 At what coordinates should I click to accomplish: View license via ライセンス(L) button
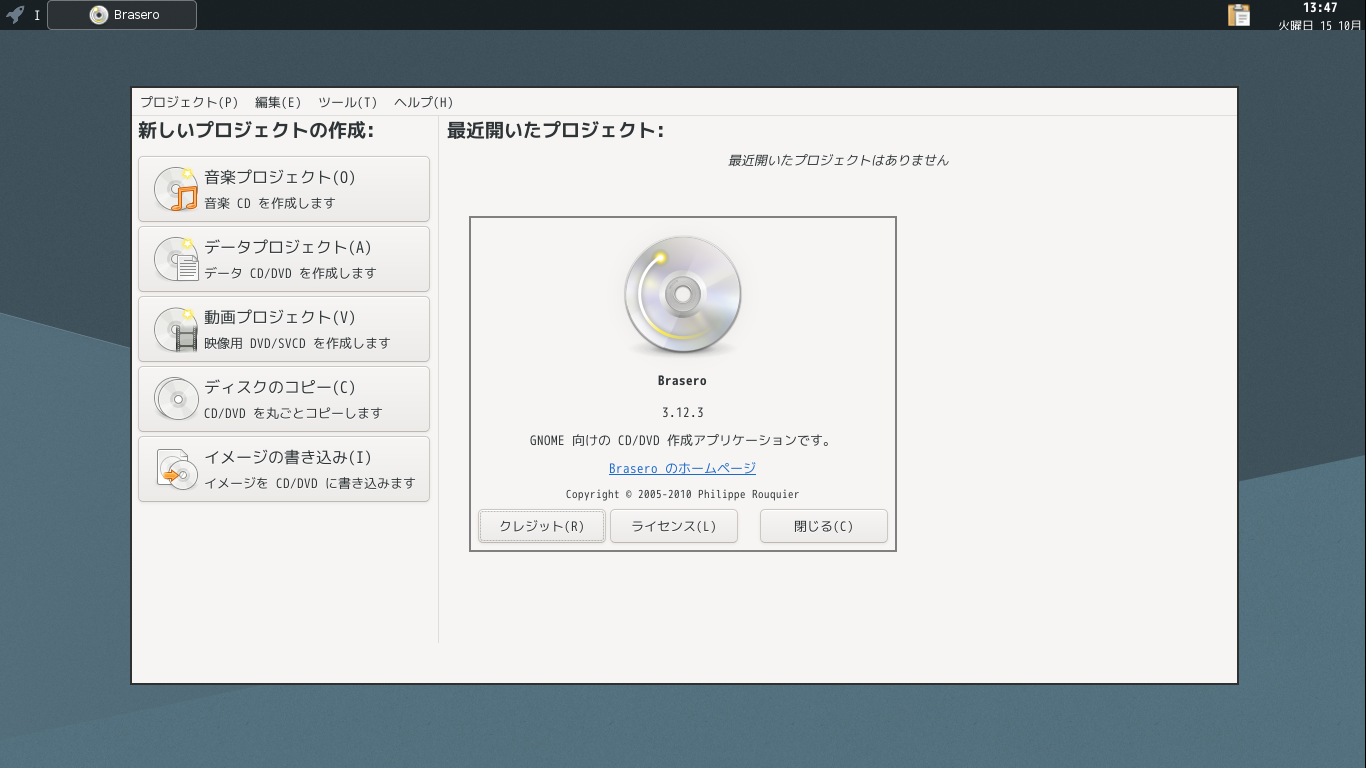click(x=674, y=526)
